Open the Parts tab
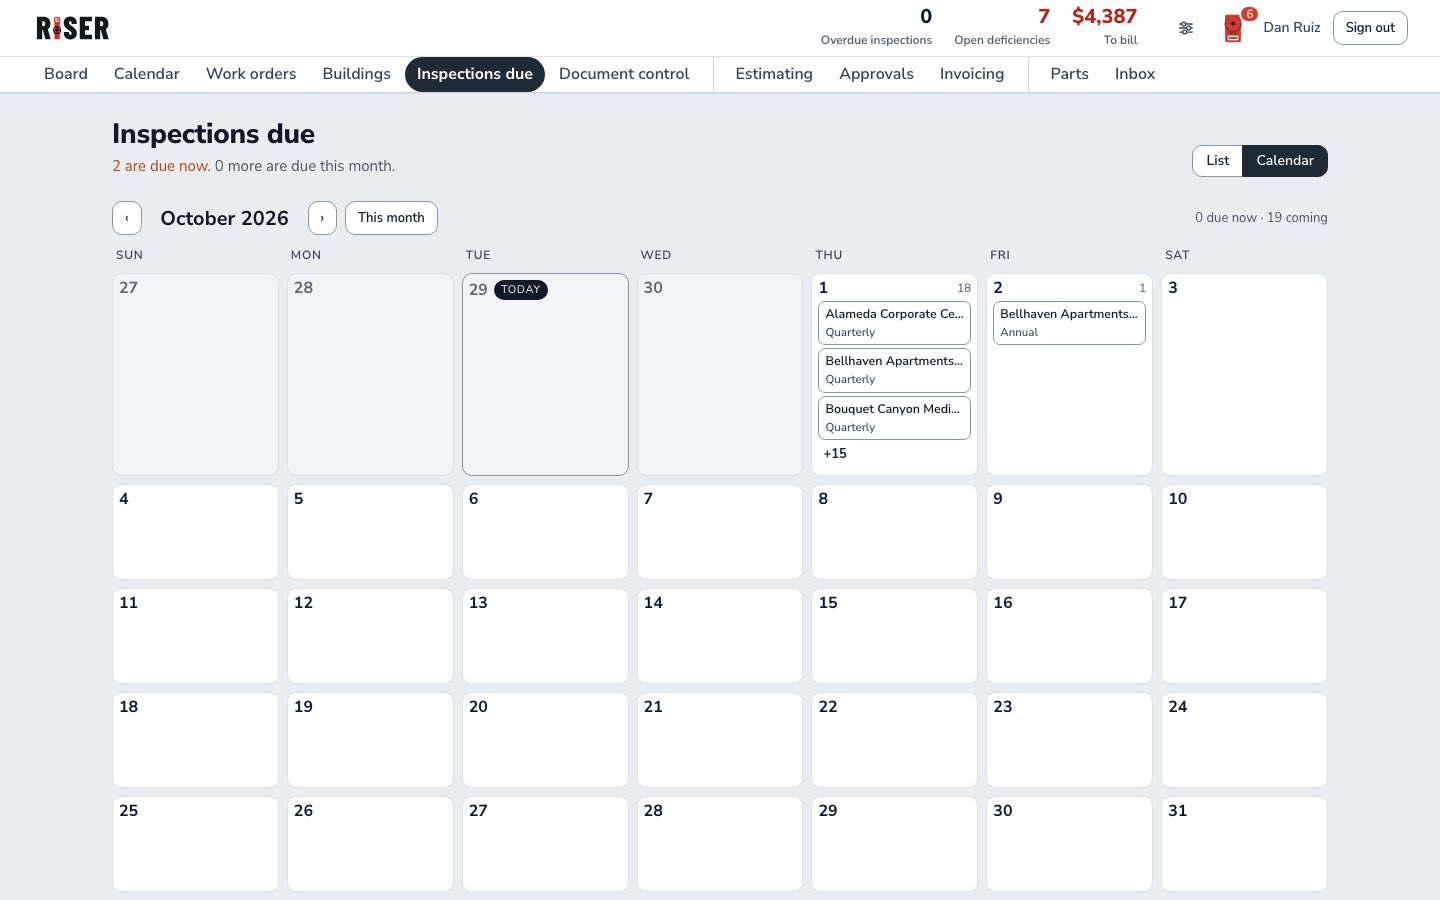Image resolution: width=1440 pixels, height=900 pixels. click(x=1069, y=74)
